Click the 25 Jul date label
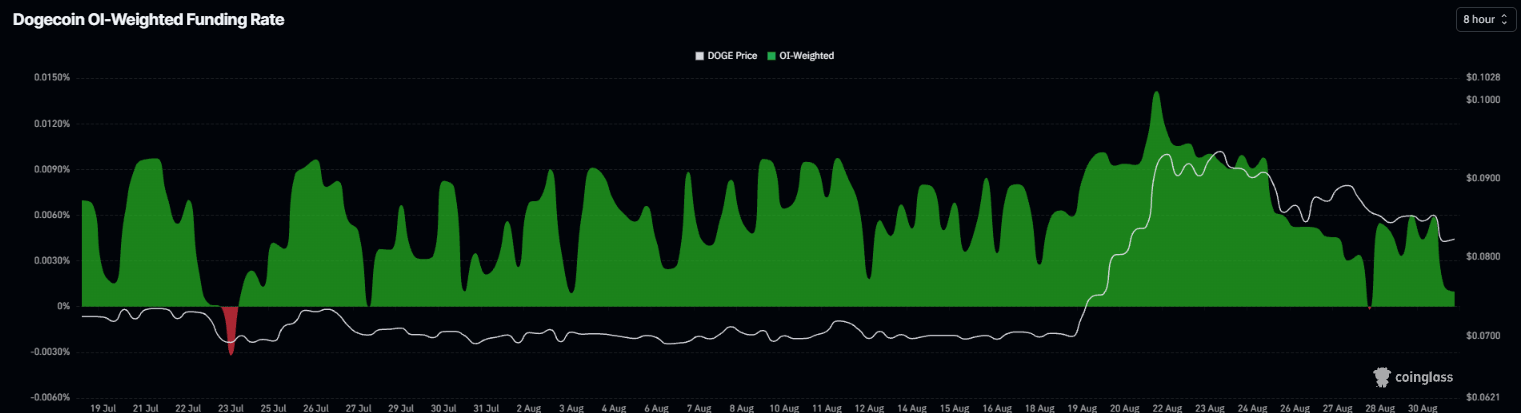 coord(273,408)
